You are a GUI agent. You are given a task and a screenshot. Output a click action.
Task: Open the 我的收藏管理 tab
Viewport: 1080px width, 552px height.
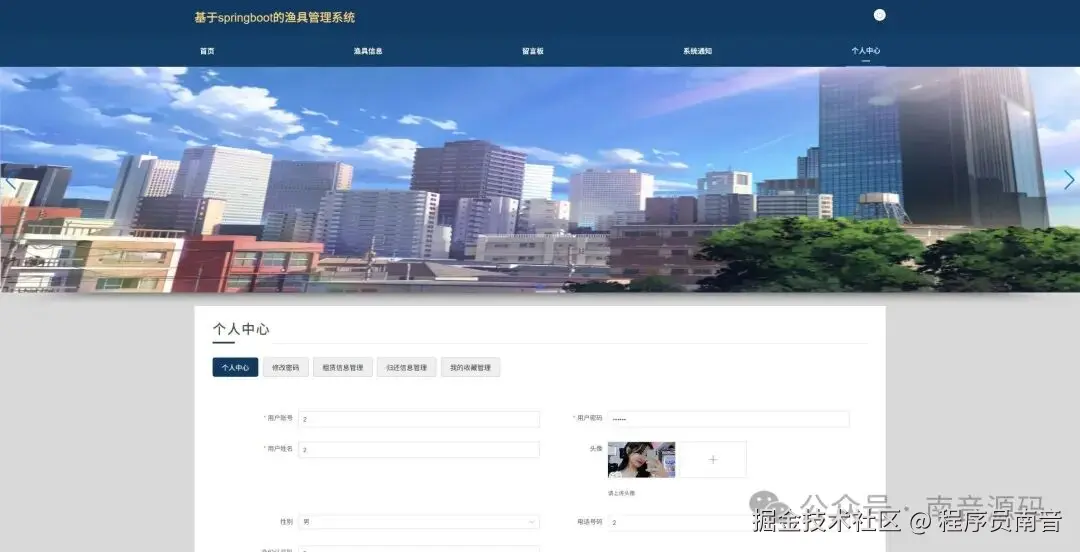470,367
